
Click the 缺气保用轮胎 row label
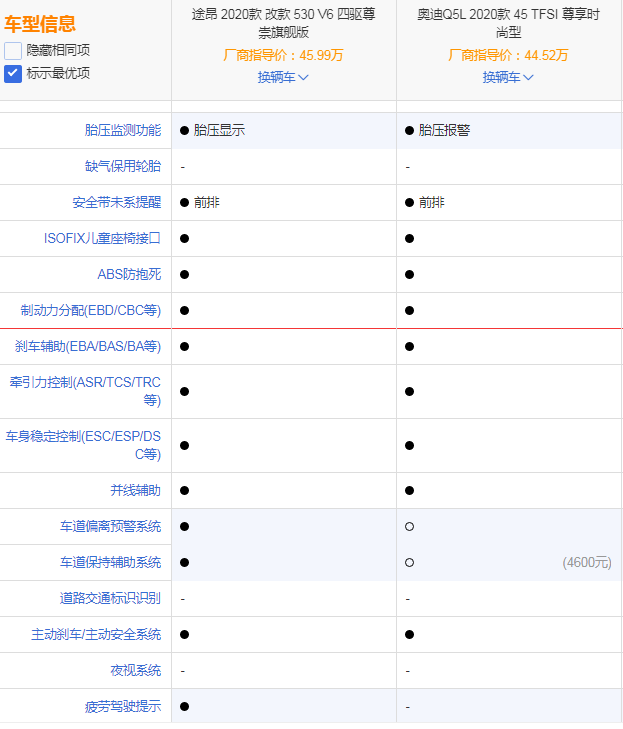122,166
